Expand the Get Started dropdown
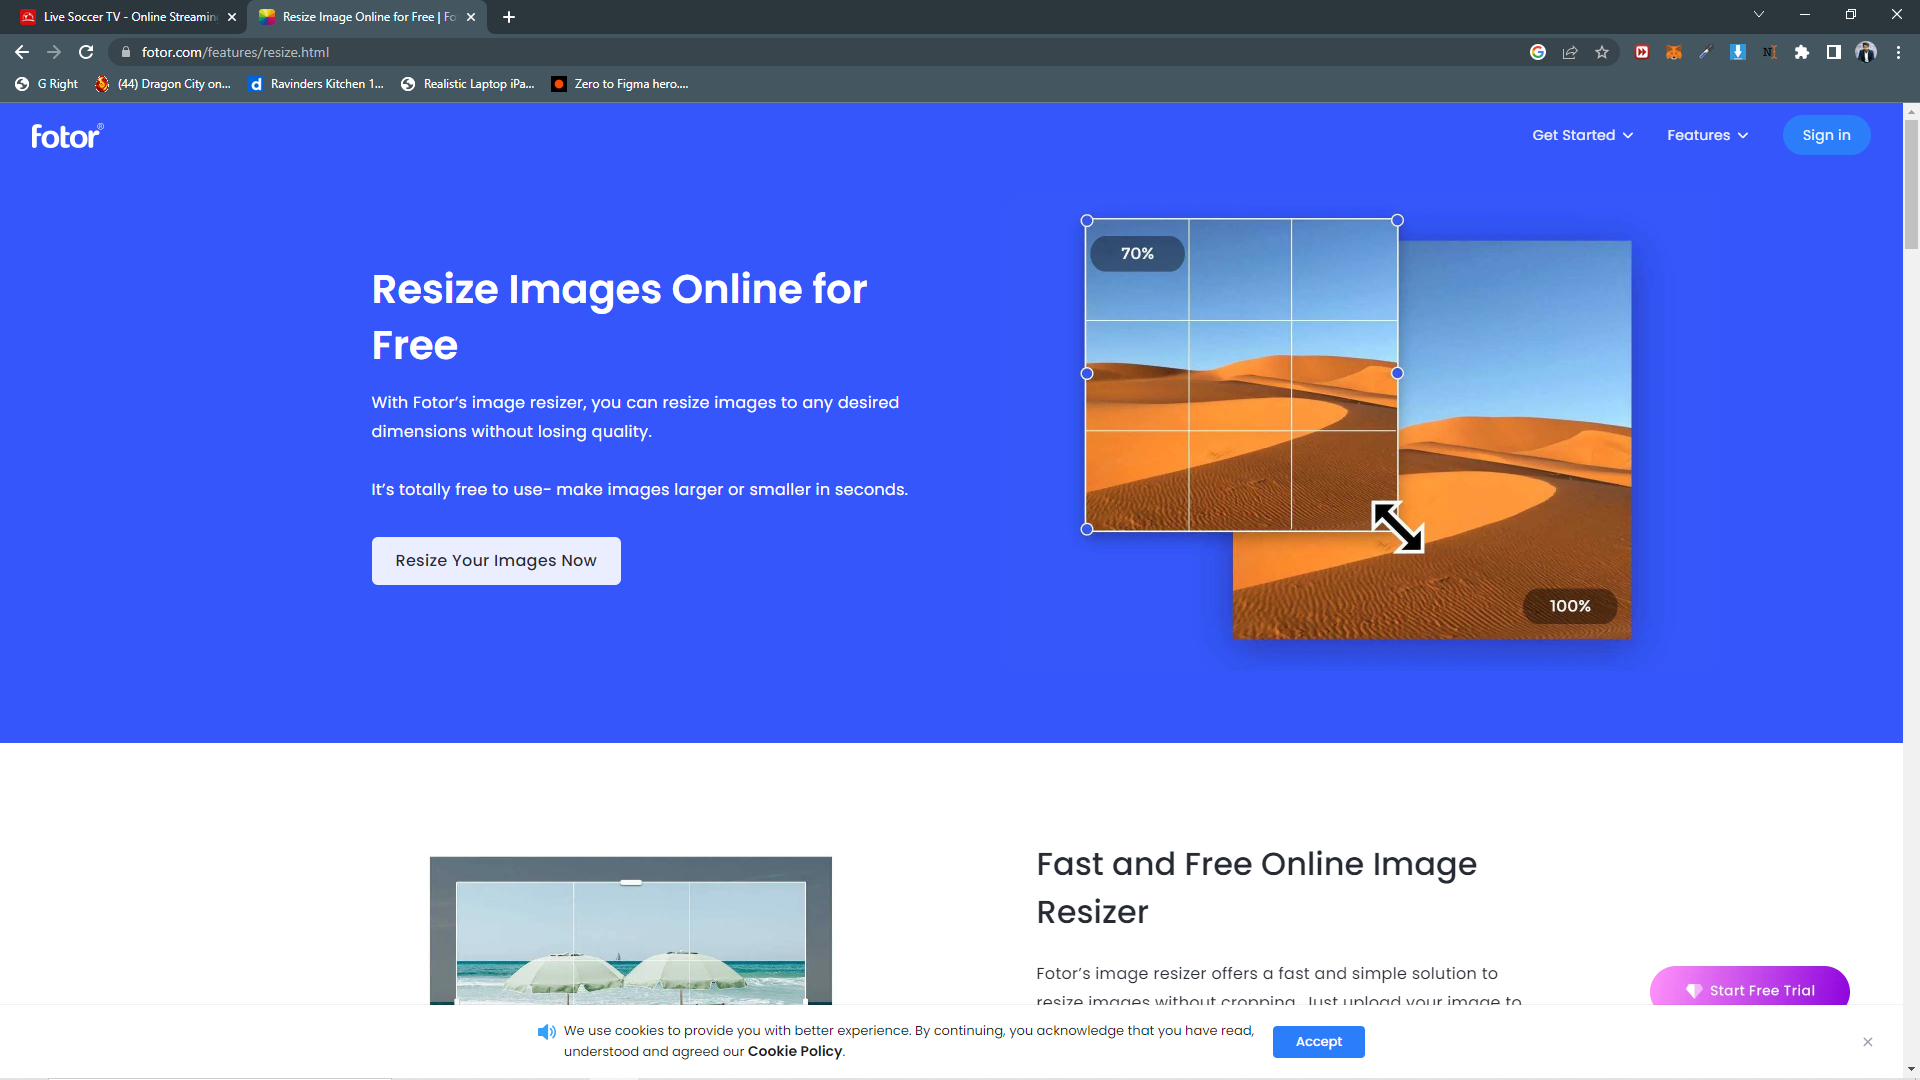 tap(1583, 135)
